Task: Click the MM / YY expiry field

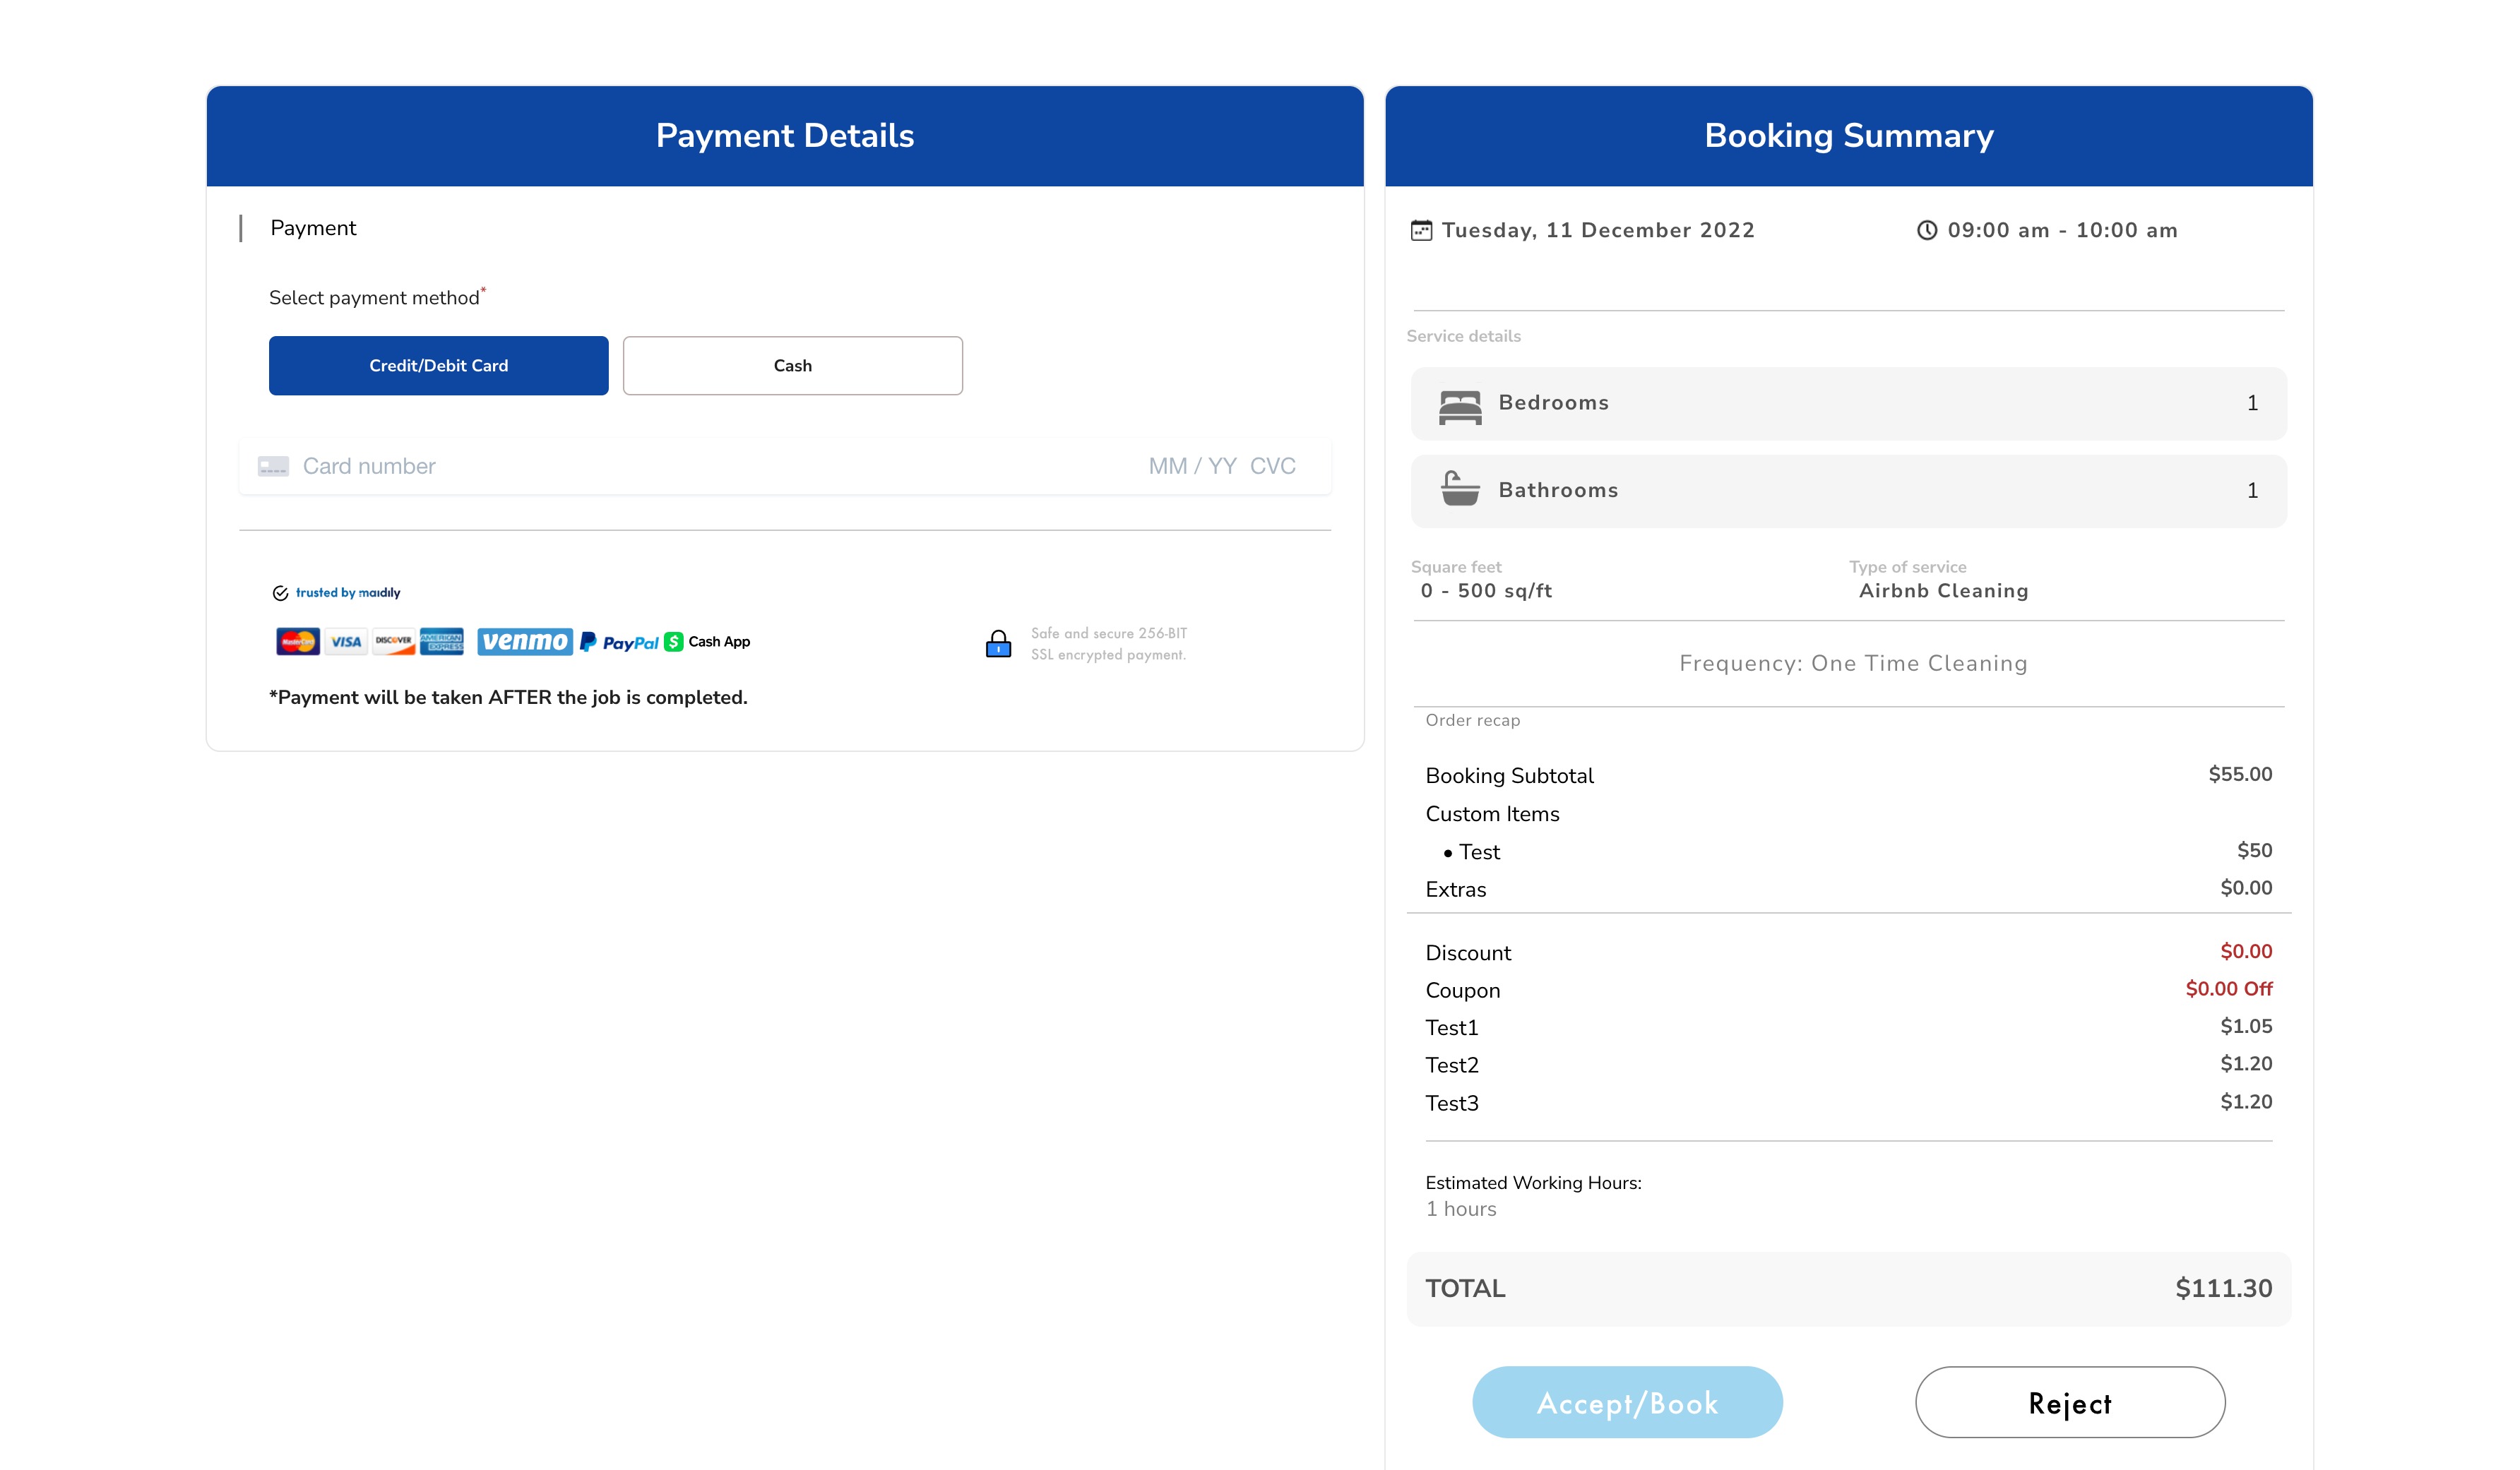Action: (x=1192, y=466)
